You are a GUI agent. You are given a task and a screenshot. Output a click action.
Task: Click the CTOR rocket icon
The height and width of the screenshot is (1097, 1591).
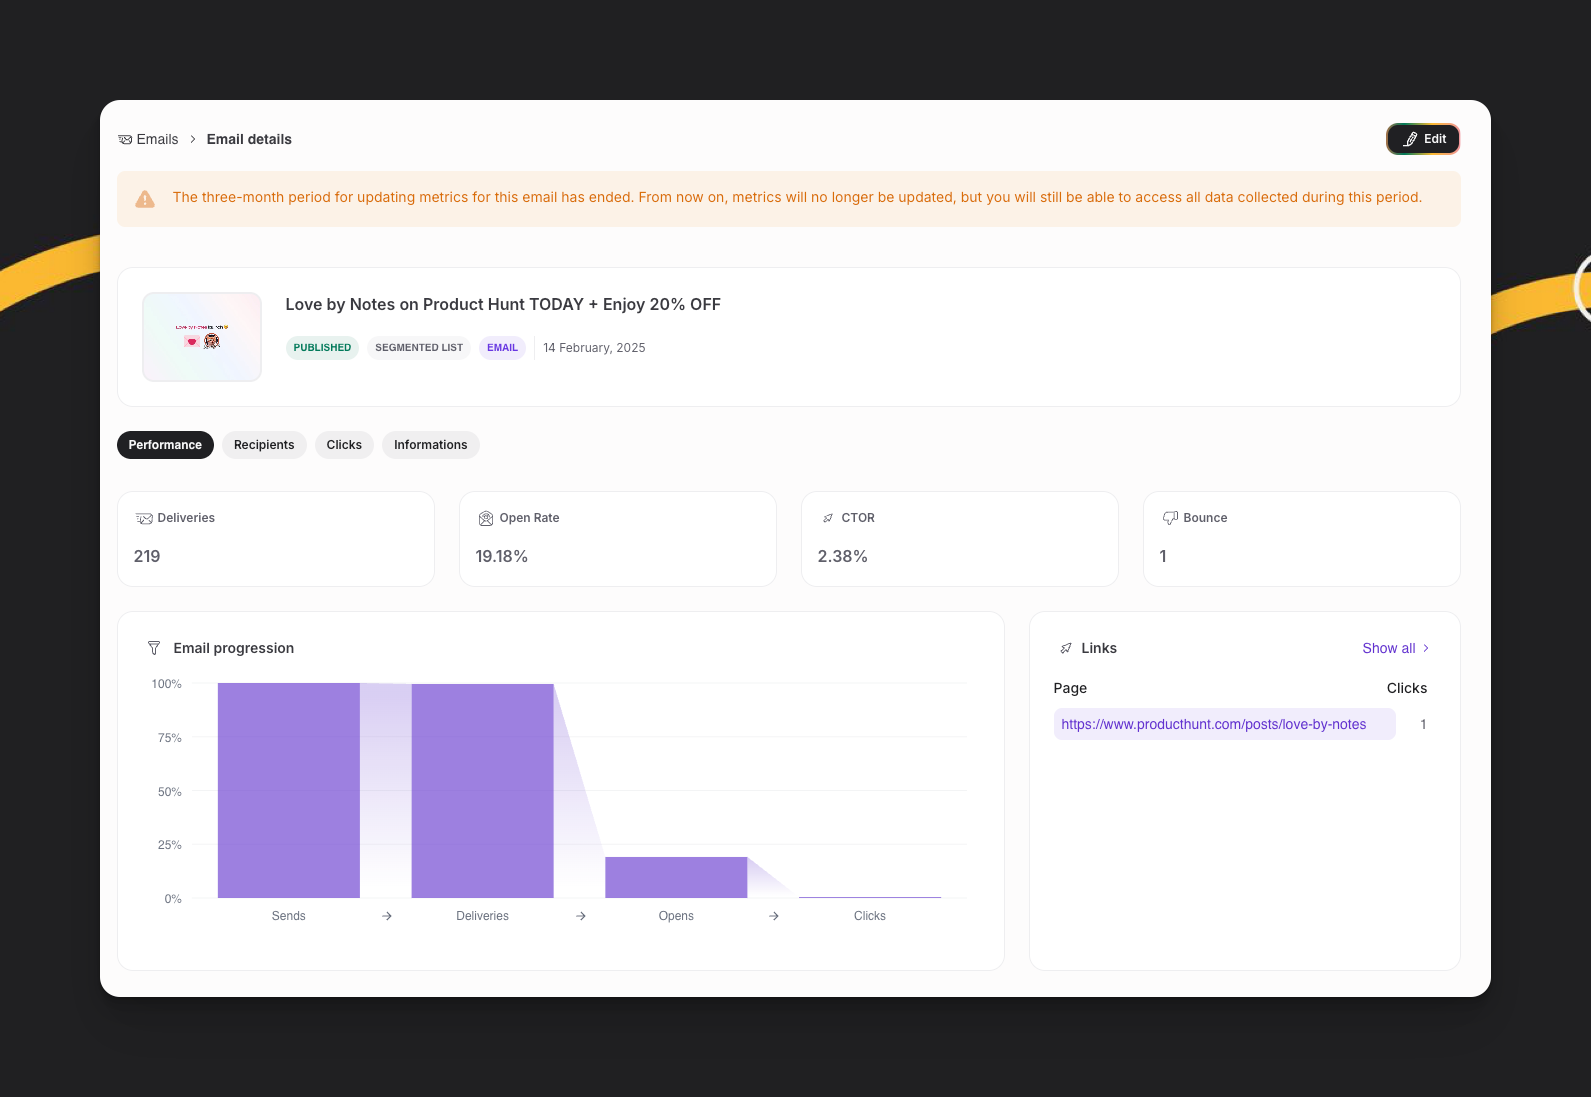tap(828, 518)
